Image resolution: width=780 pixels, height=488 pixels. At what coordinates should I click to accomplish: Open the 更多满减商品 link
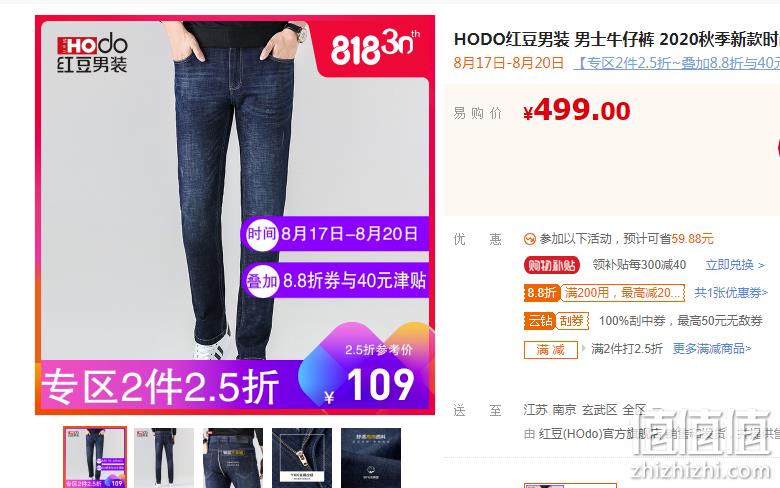[x=712, y=349]
